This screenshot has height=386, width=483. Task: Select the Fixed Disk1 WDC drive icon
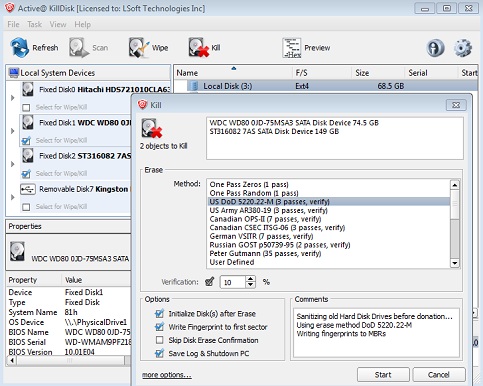coord(28,123)
